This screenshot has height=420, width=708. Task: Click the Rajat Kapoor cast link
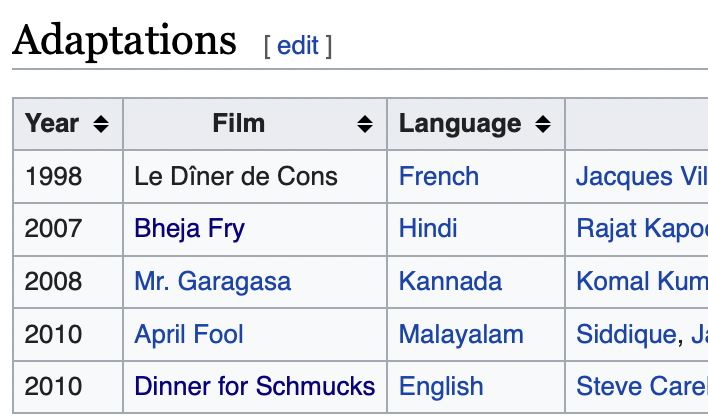(x=641, y=228)
